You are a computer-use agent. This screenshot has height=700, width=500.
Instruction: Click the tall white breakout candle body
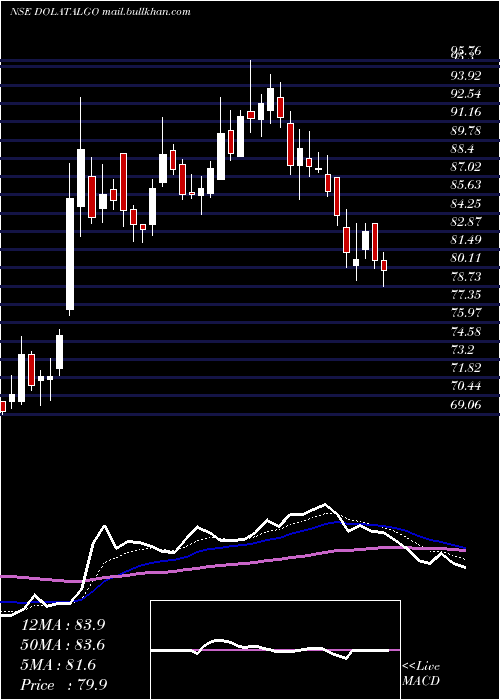(x=70, y=254)
